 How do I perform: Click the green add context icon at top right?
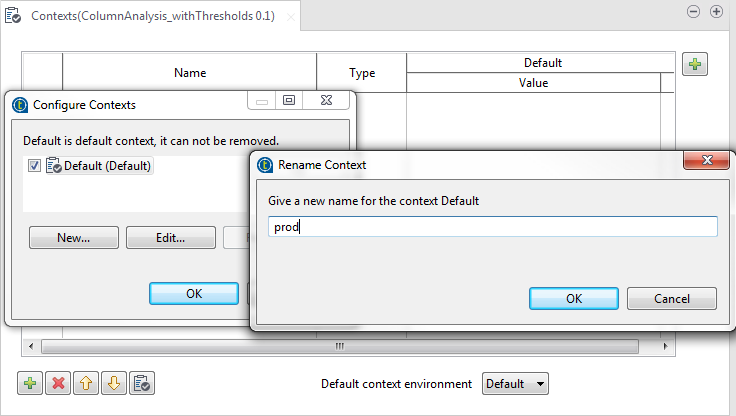[x=695, y=65]
